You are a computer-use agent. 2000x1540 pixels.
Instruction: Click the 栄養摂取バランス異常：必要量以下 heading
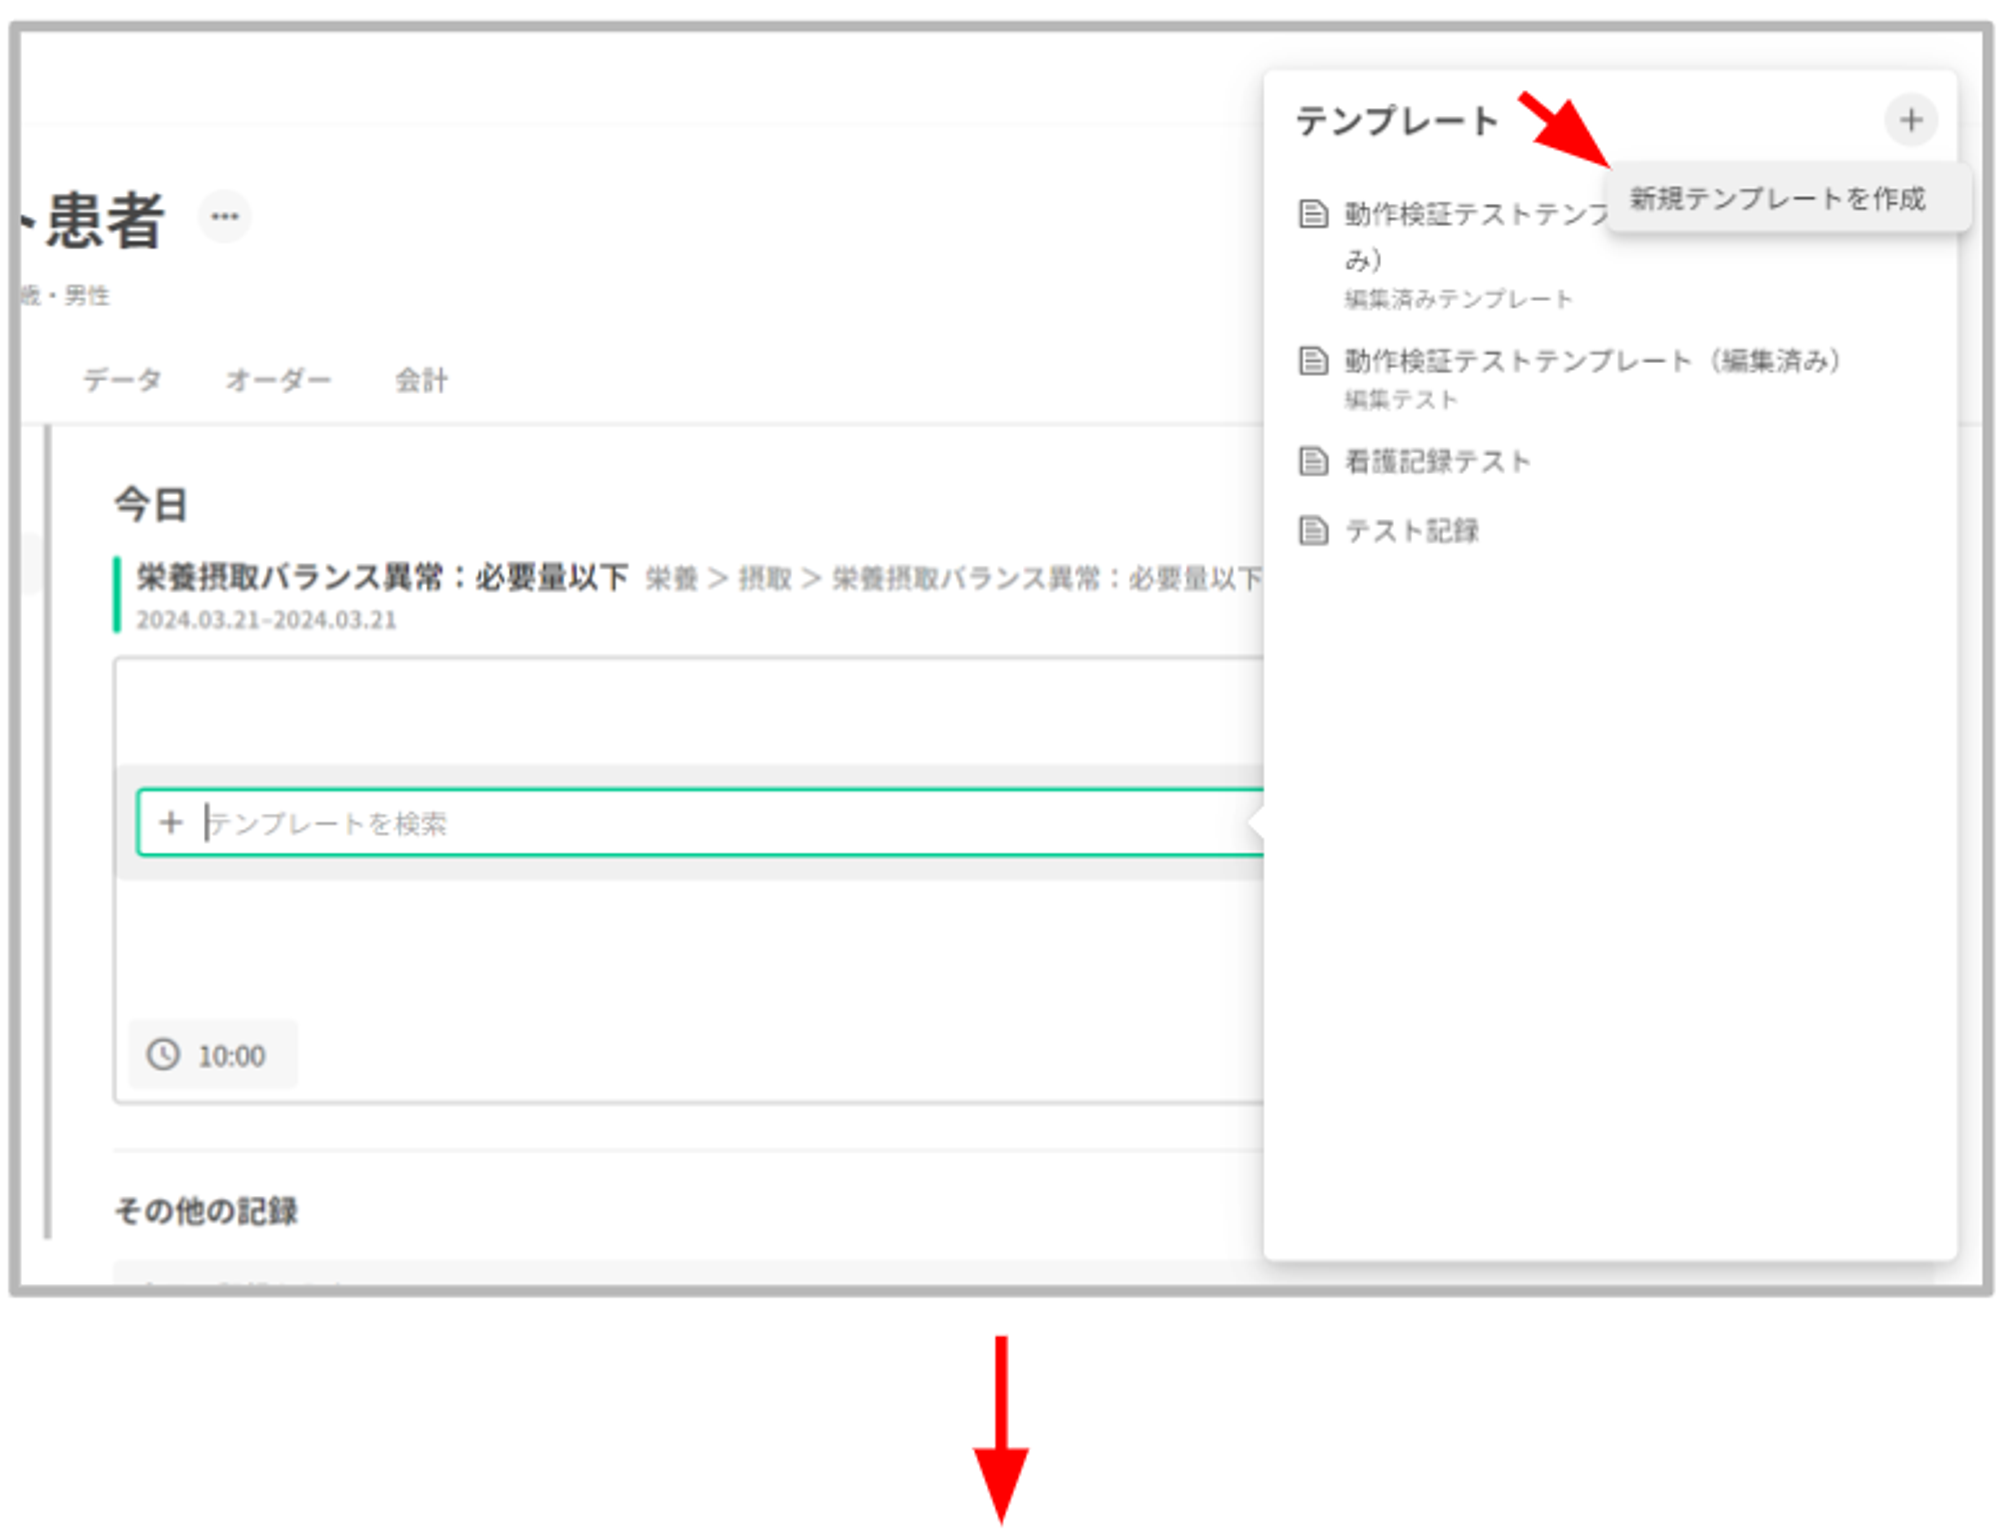382,576
